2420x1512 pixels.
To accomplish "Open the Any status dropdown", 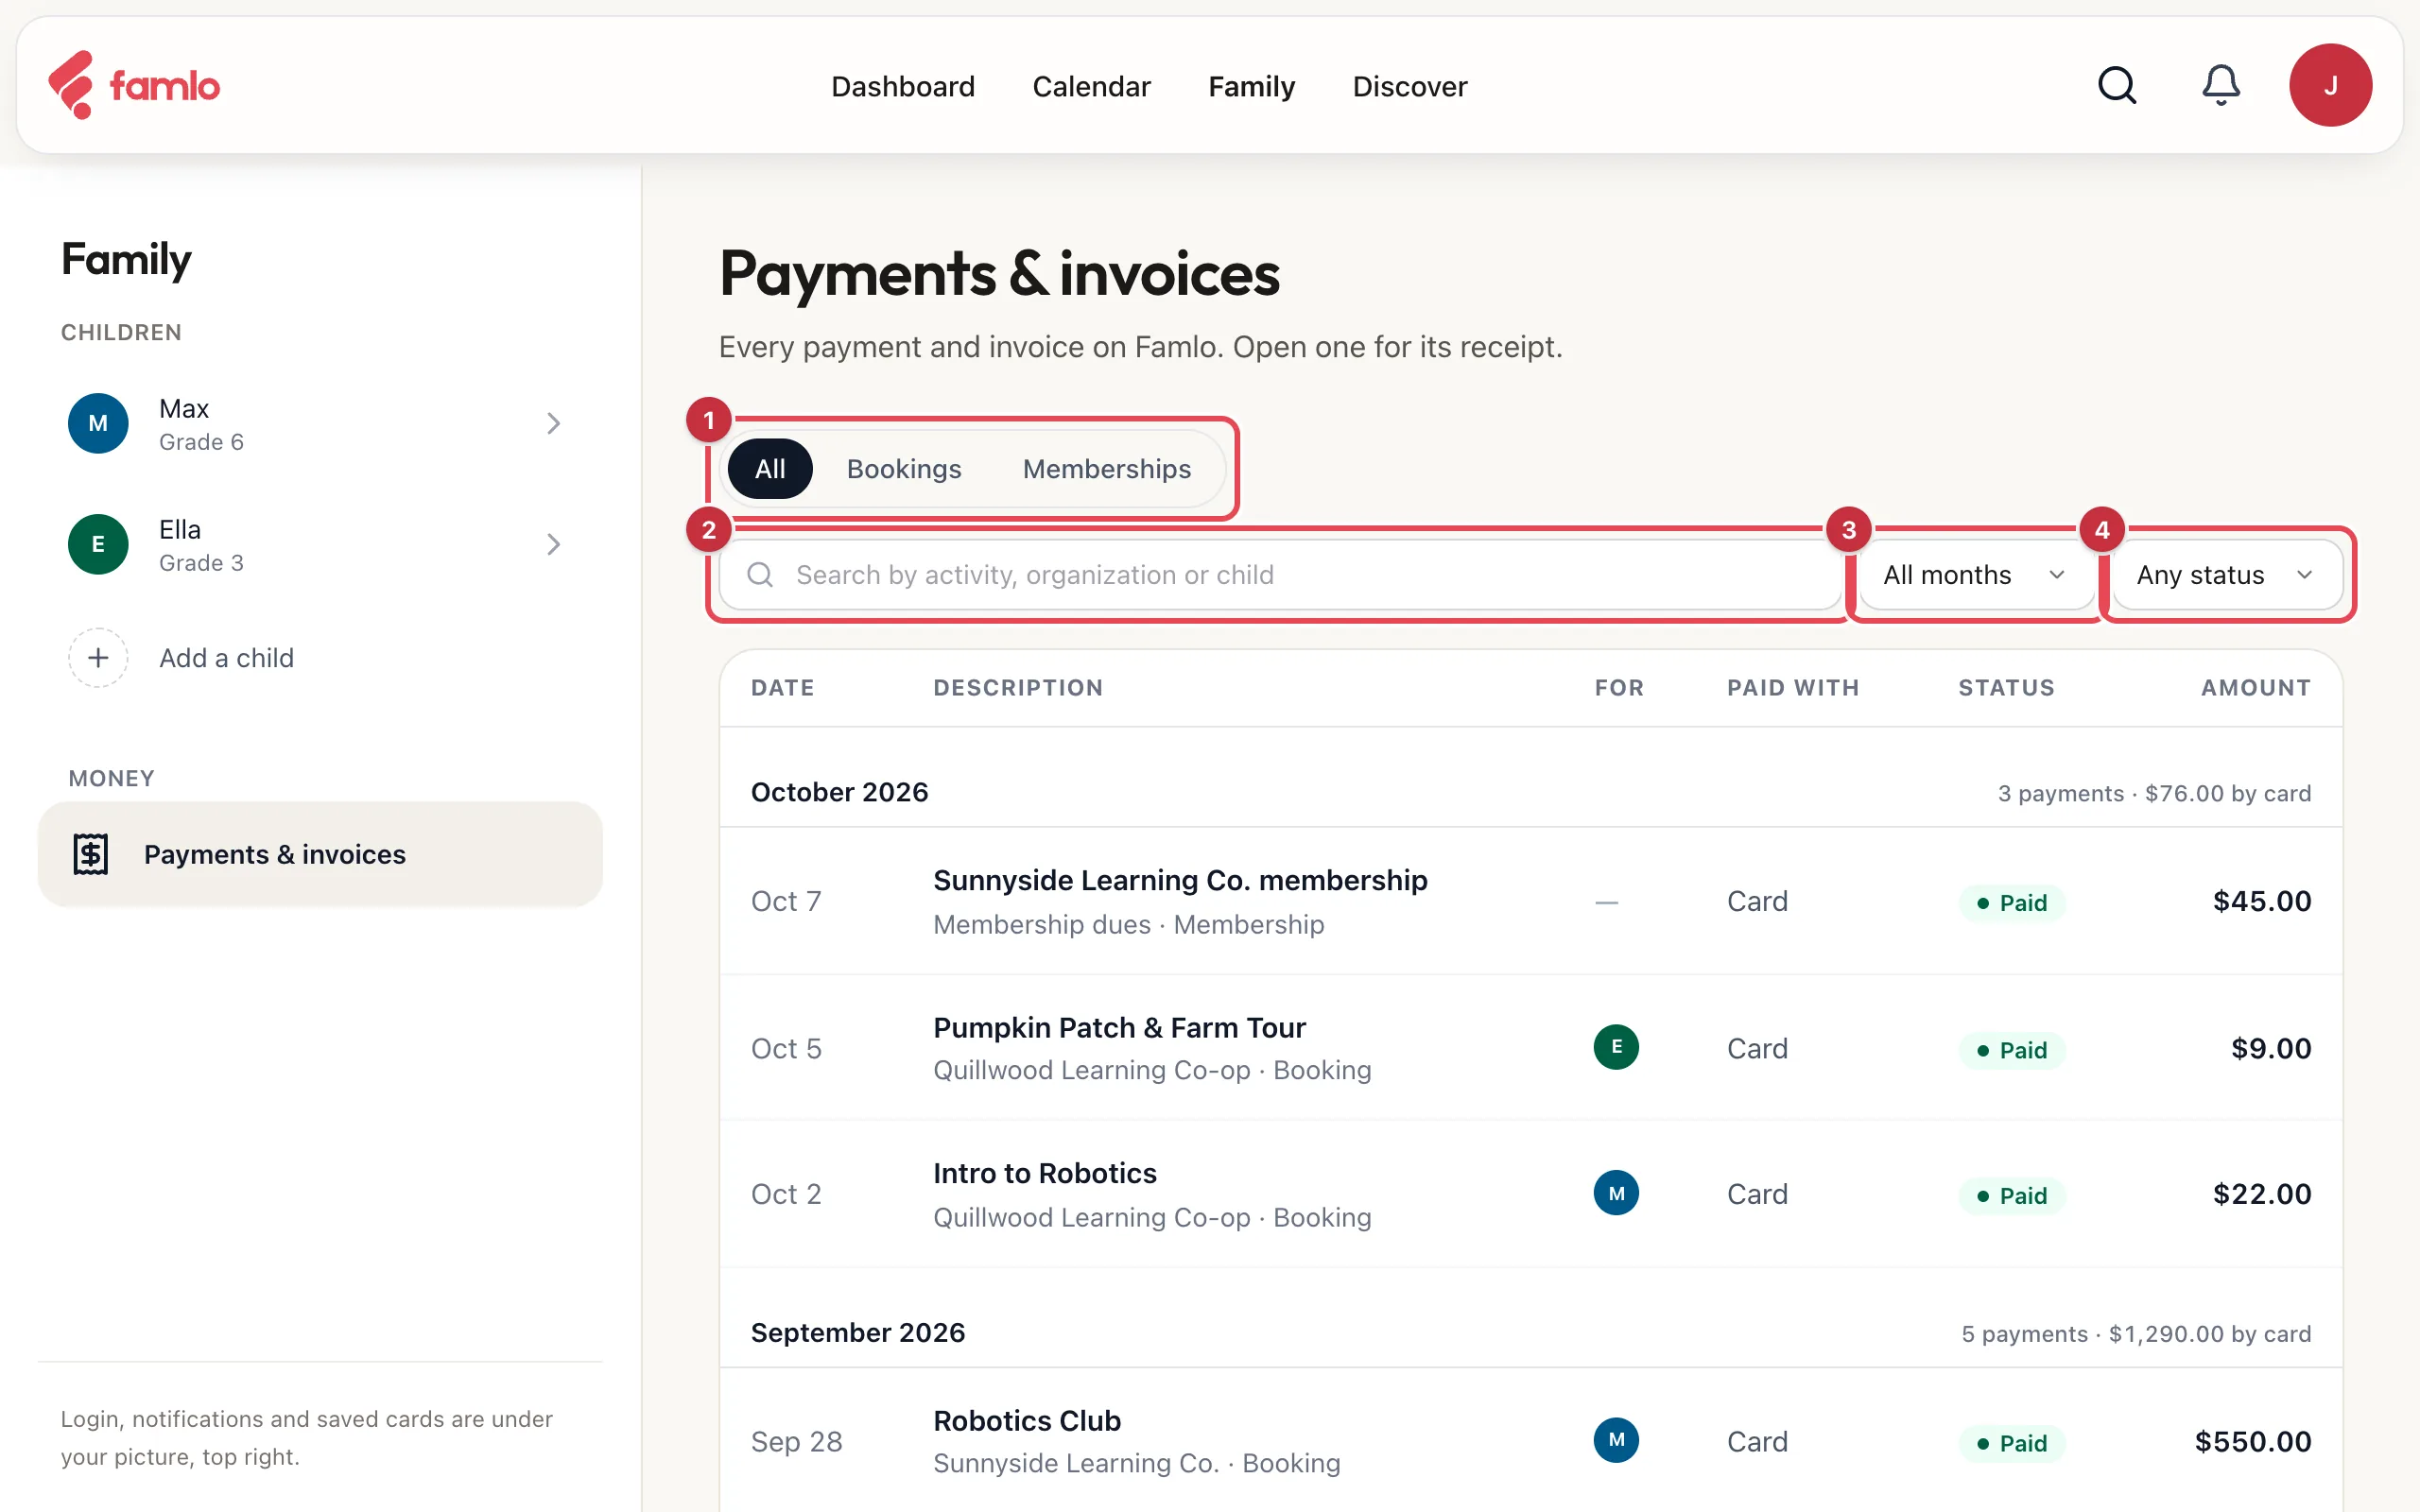I will pyautogui.click(x=2226, y=574).
